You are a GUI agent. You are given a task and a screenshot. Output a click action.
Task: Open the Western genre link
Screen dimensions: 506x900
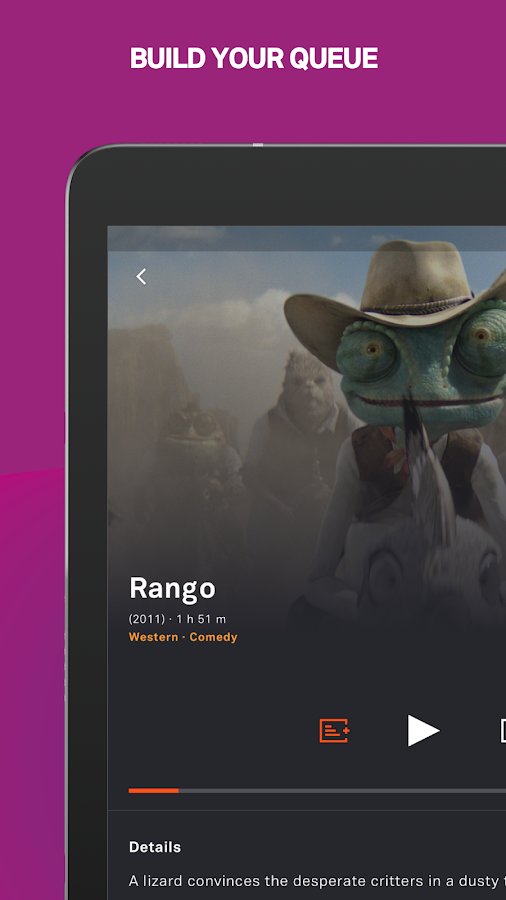[153, 637]
